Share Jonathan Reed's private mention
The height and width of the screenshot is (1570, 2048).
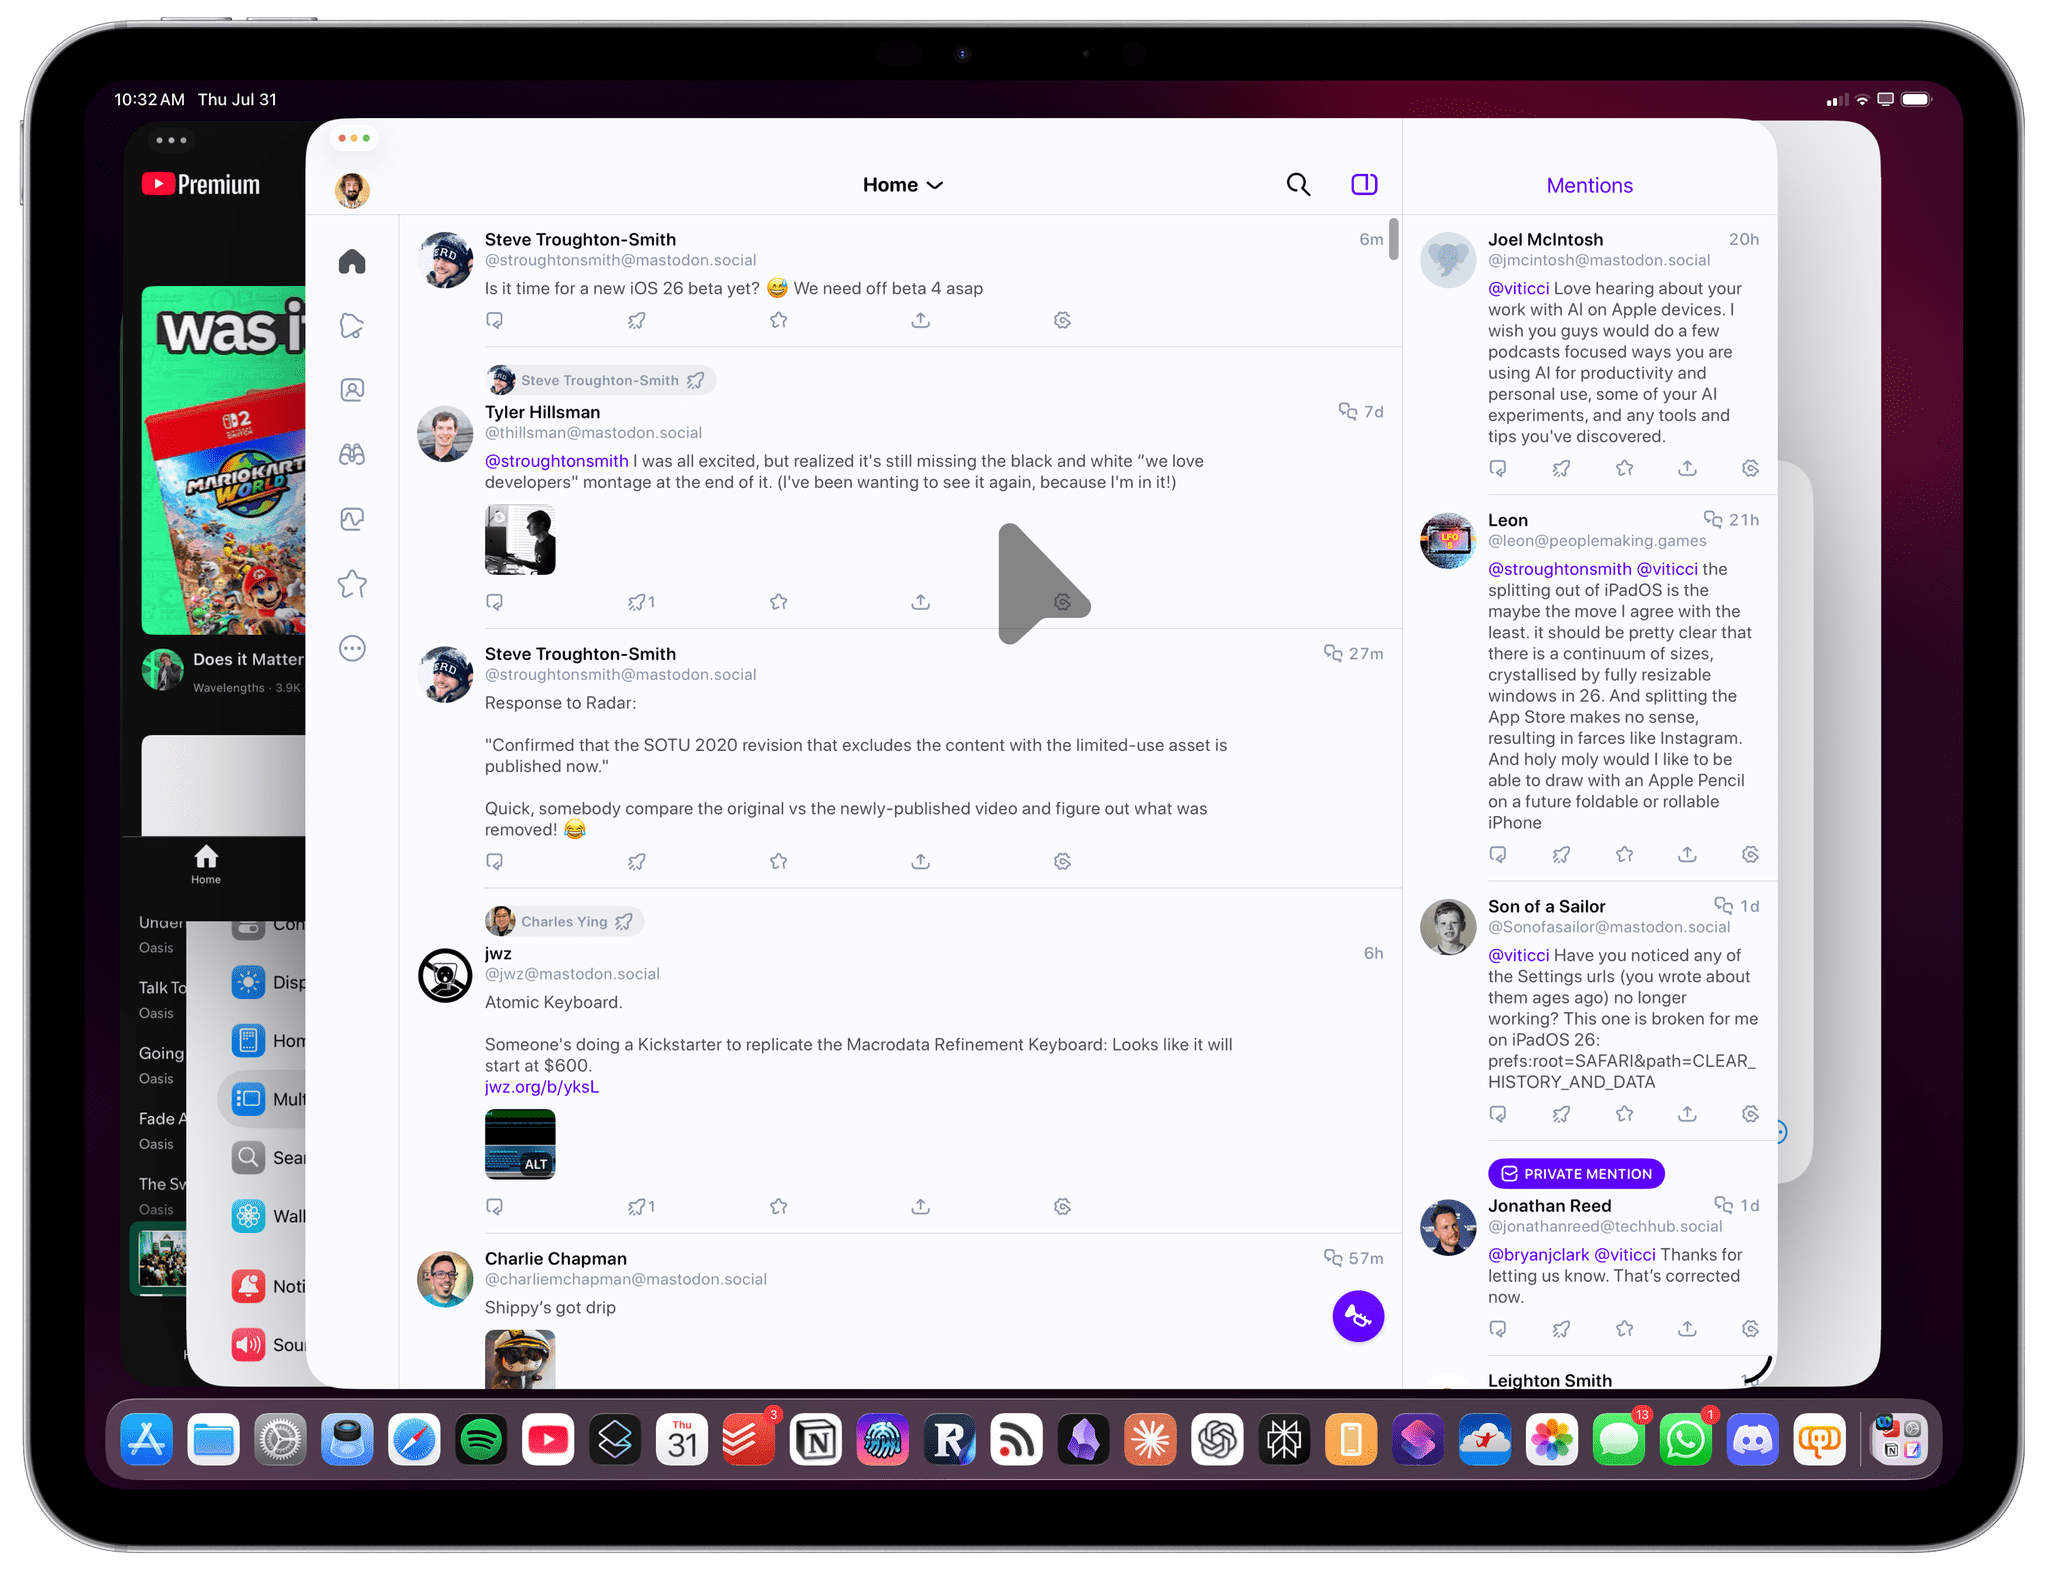[x=1687, y=1329]
